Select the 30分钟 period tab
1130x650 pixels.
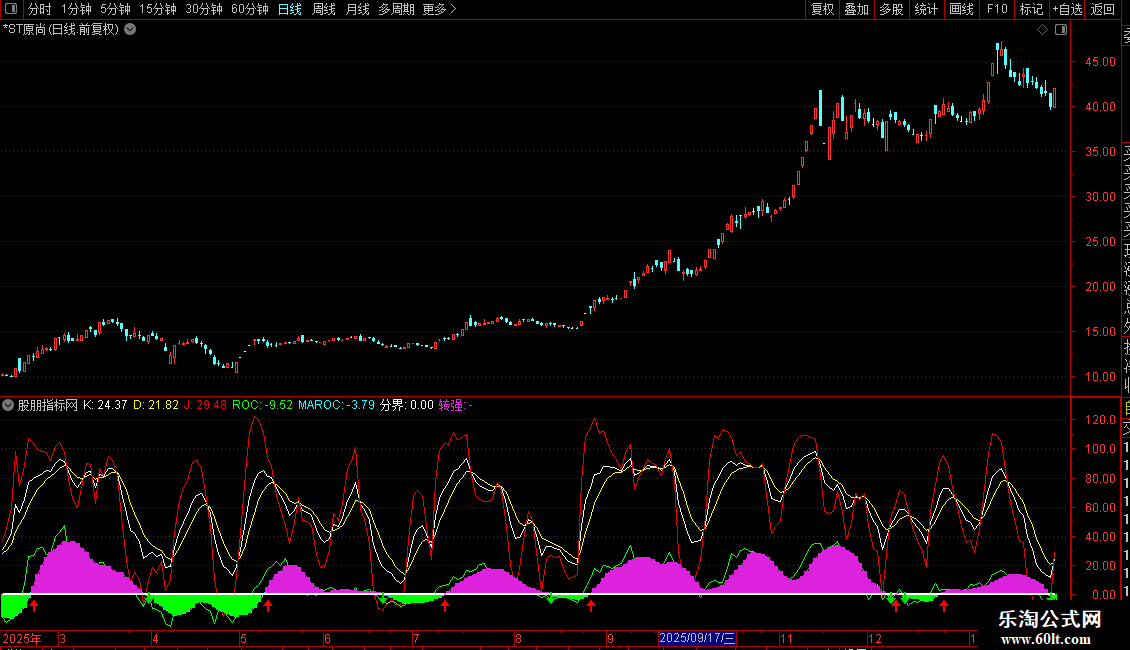[x=204, y=9]
